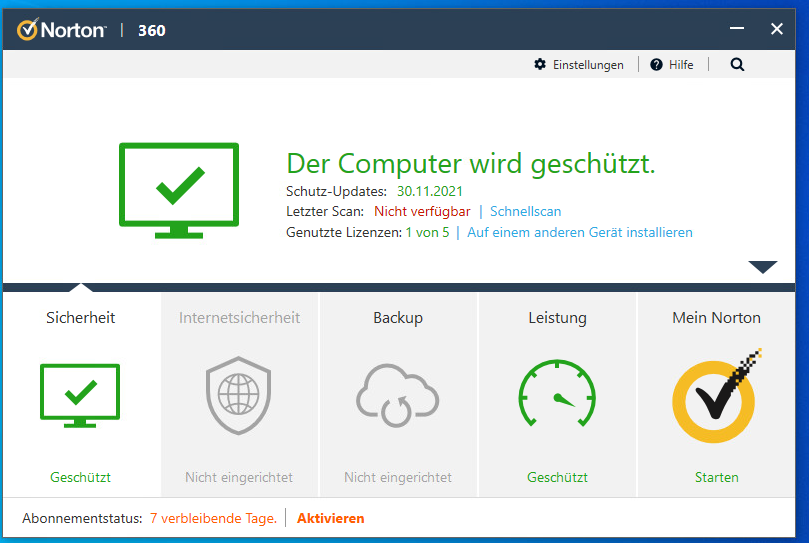
Task: Minimize the Norton 360 window
Action: 737,28
